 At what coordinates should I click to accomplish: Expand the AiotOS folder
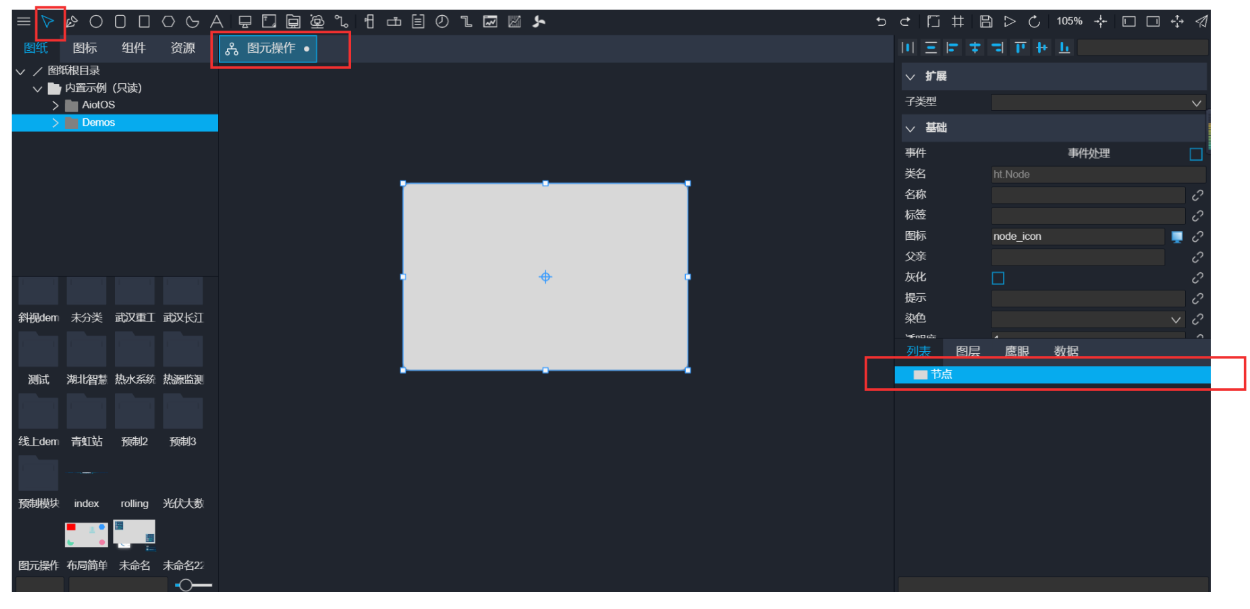(x=56, y=105)
